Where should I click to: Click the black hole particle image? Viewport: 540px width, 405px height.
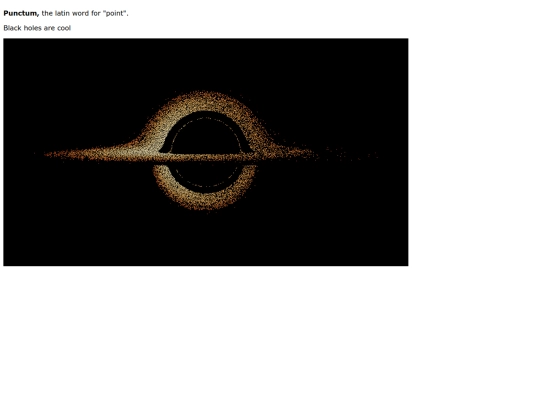click(206, 152)
